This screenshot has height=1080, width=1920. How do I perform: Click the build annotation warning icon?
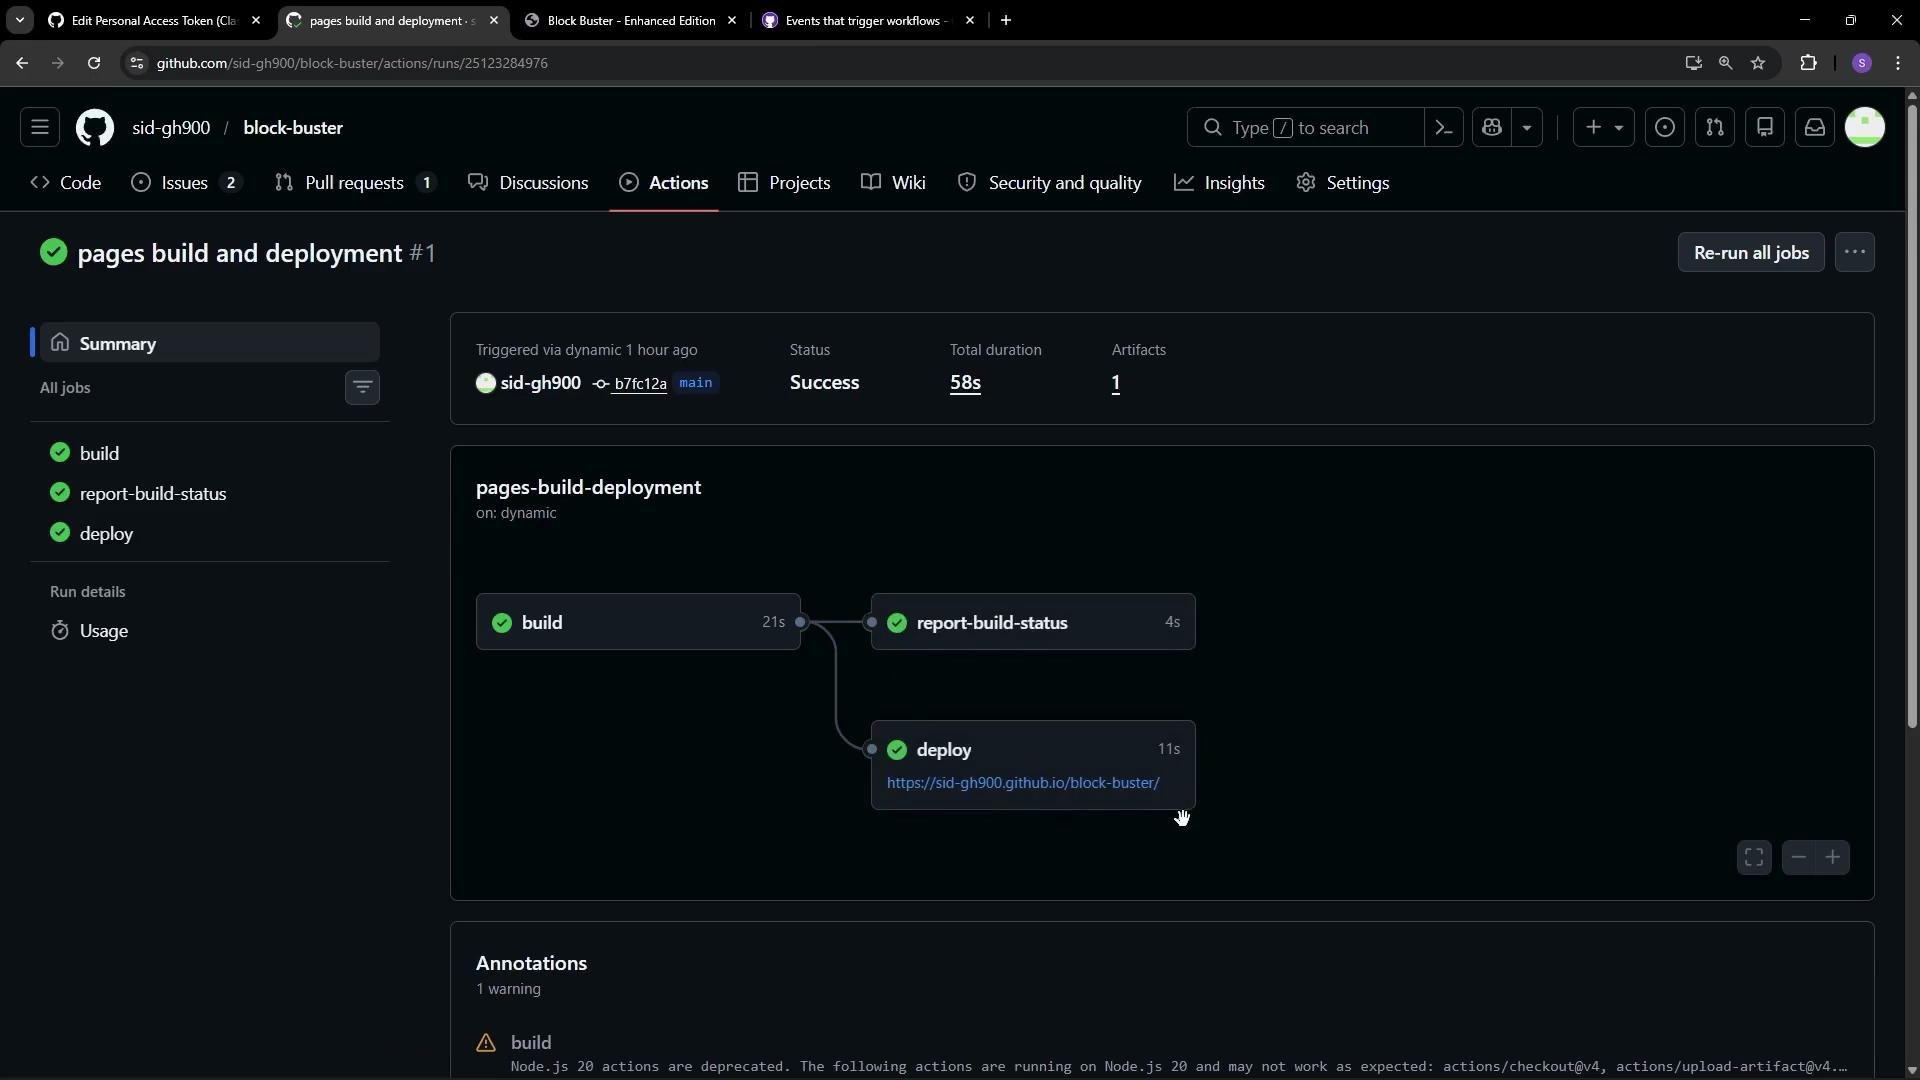486,1043
